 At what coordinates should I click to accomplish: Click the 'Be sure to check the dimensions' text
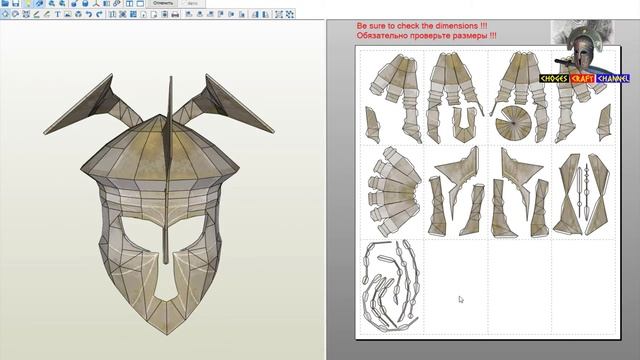coord(422,26)
